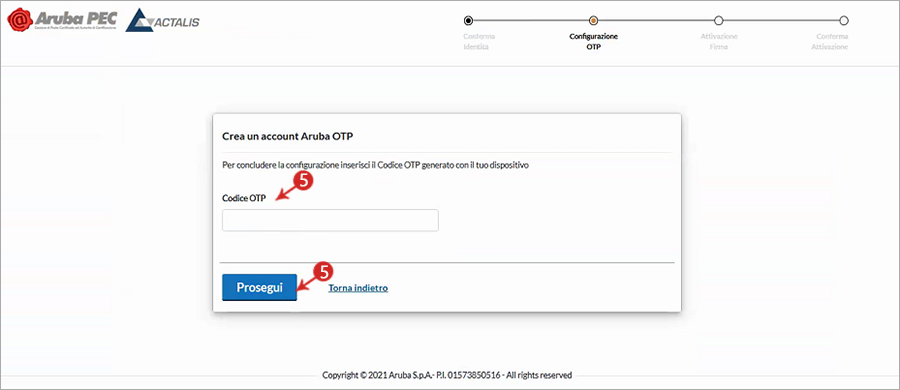
Task: Select the Conferma Identità step circle
Action: click(x=468, y=21)
